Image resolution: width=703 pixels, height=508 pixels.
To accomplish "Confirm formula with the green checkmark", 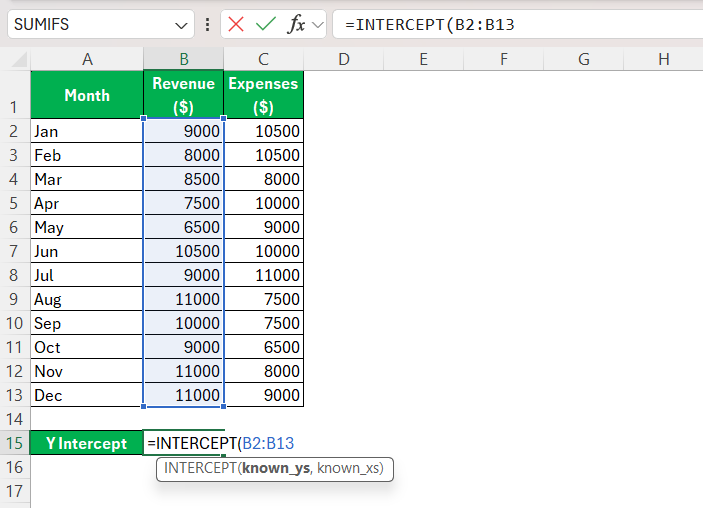I will (265, 24).
